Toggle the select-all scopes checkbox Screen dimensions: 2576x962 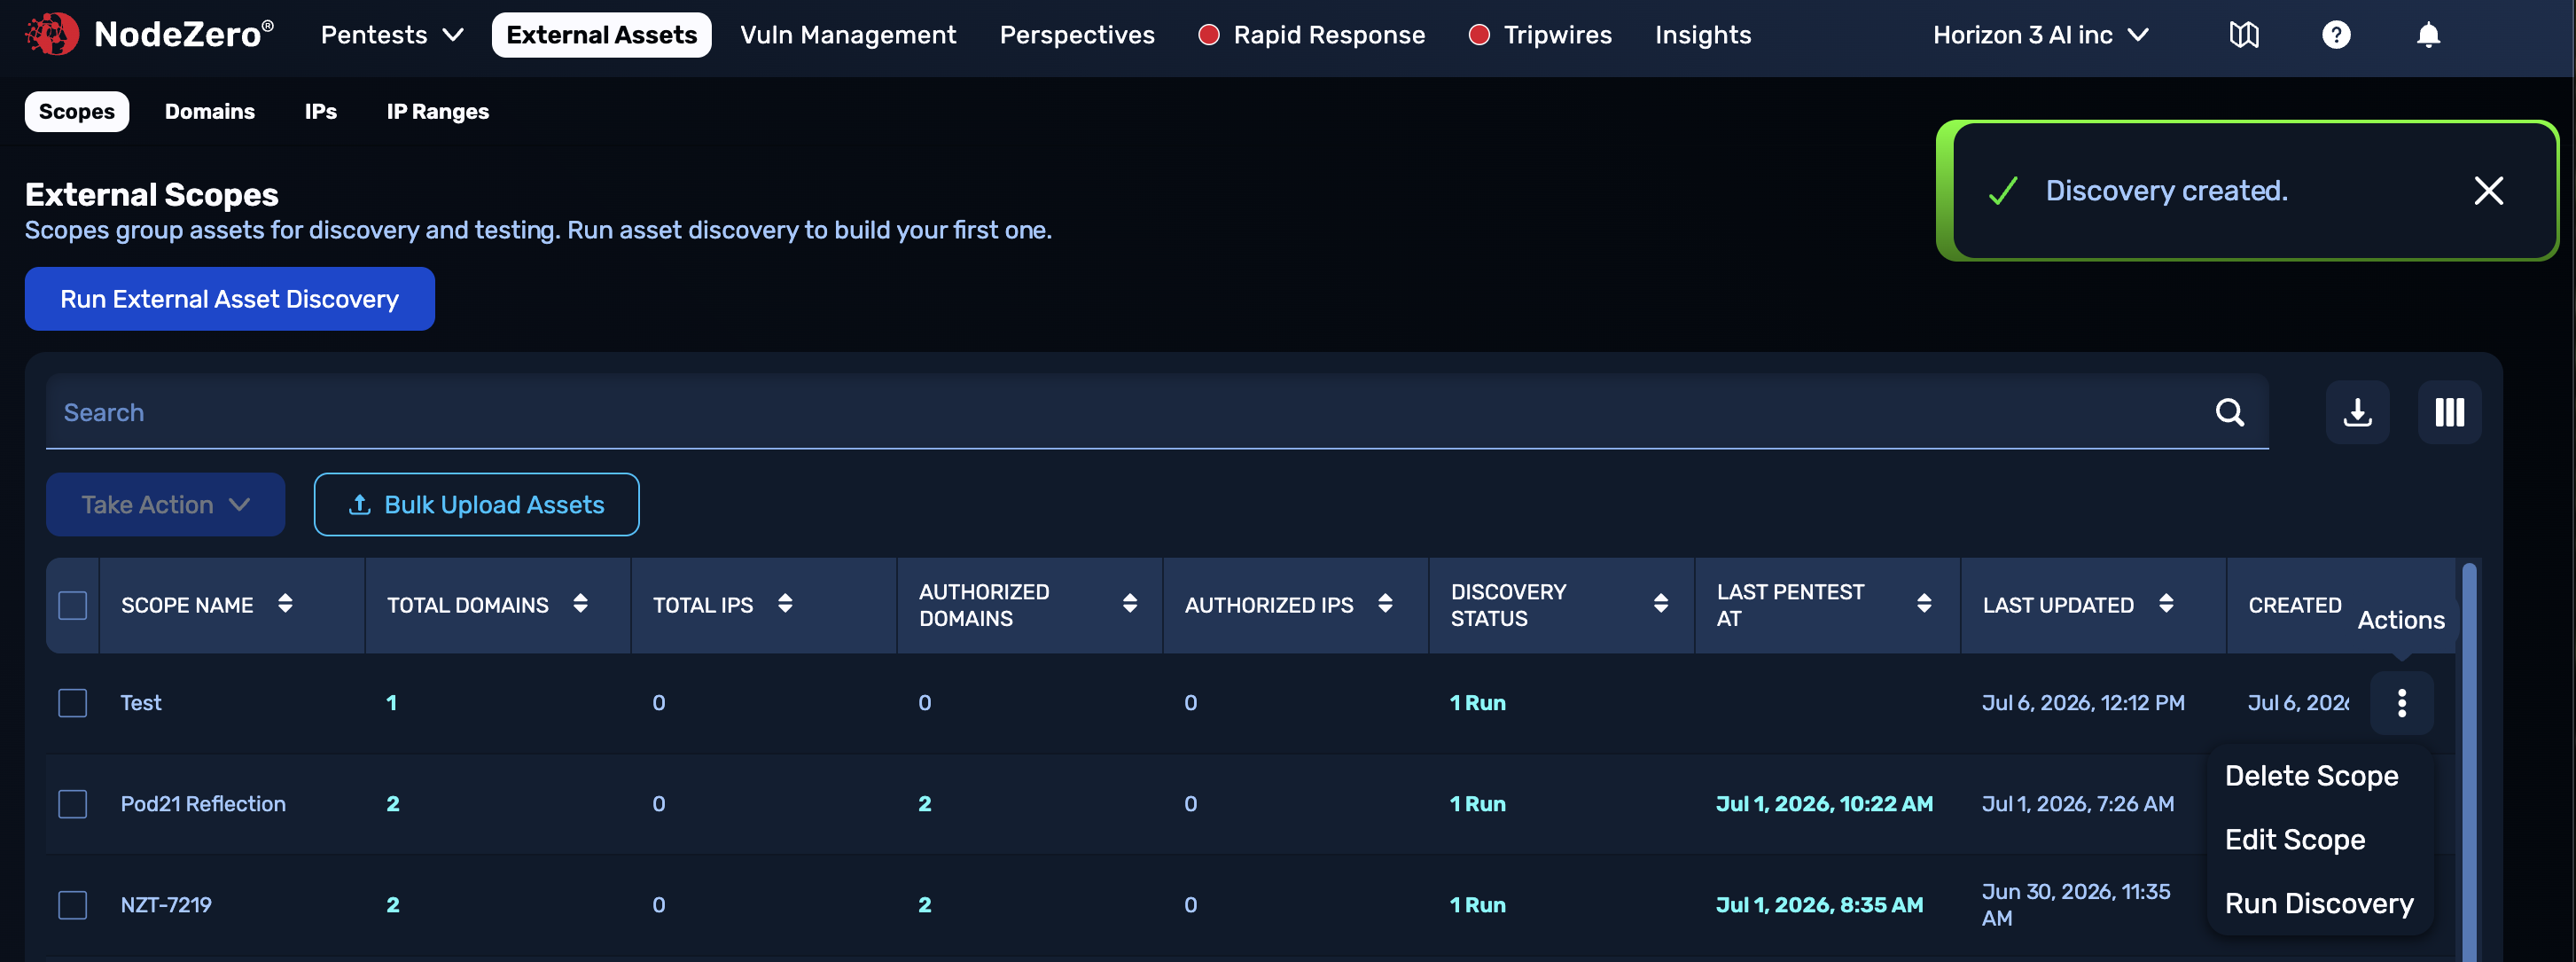(x=73, y=605)
